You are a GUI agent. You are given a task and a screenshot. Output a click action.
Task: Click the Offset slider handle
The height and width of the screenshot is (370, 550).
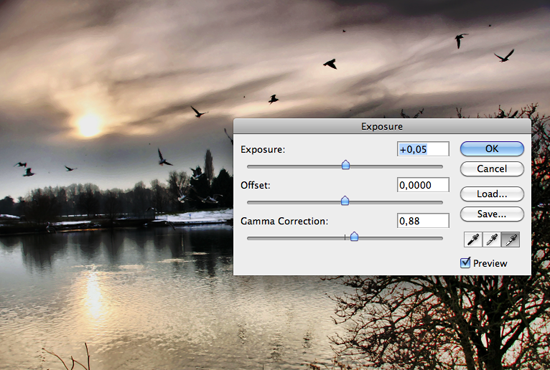pos(345,201)
